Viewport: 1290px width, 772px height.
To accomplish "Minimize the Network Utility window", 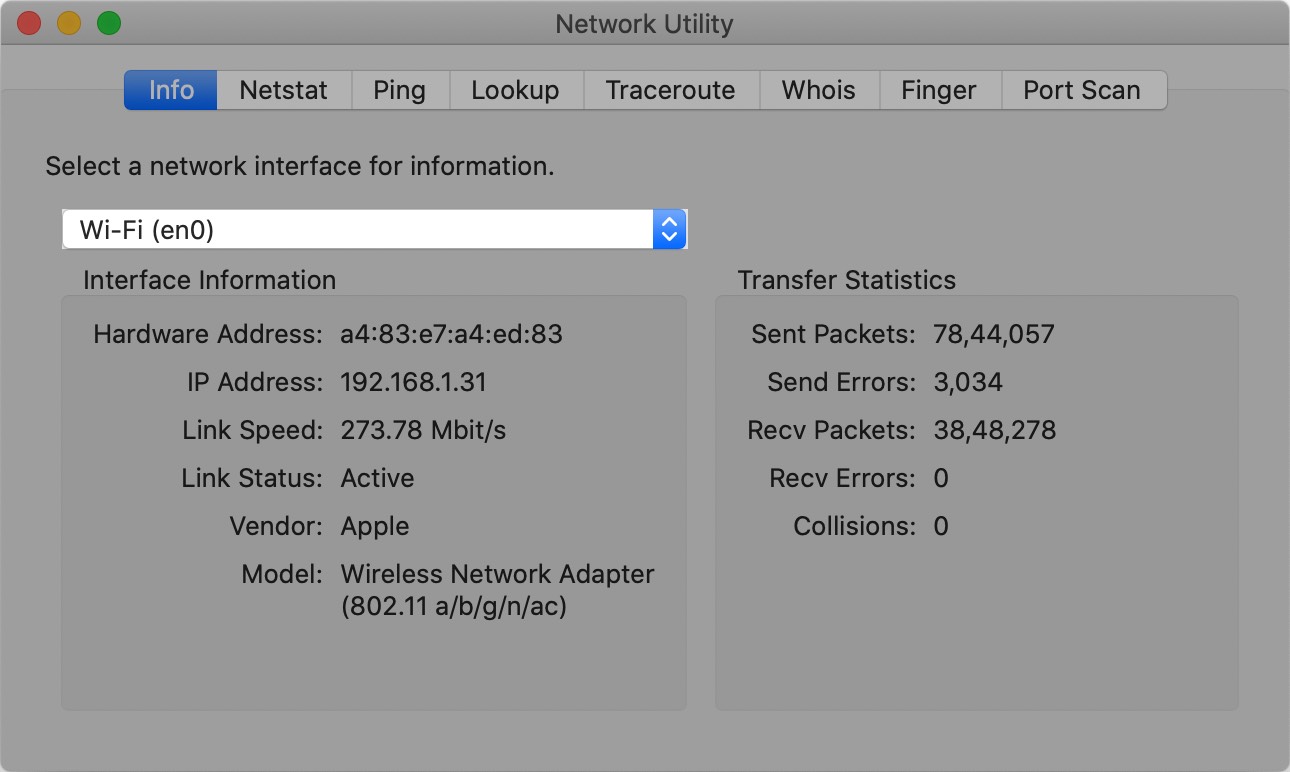I will (x=68, y=22).
